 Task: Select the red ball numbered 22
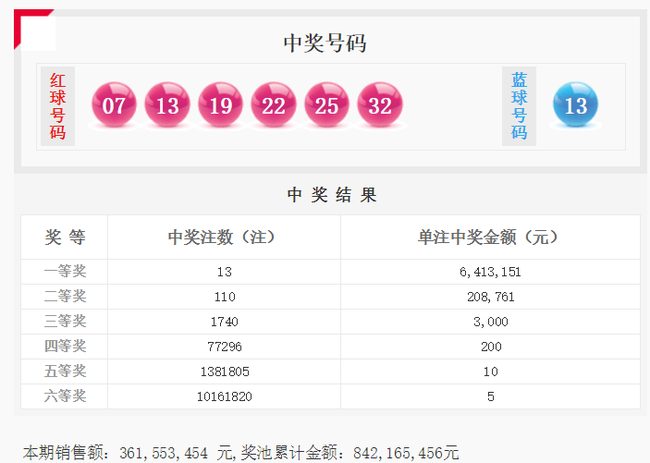pos(273,105)
